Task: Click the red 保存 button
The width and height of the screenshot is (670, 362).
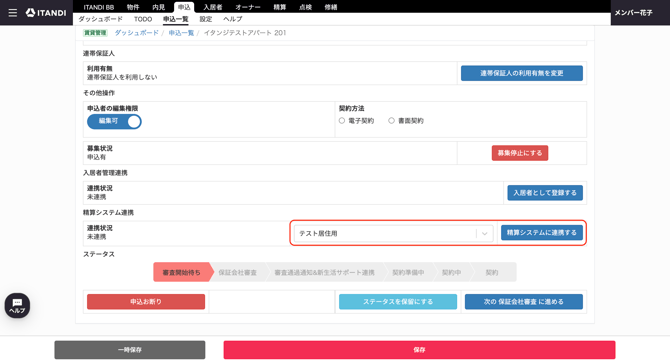Action: 419,350
